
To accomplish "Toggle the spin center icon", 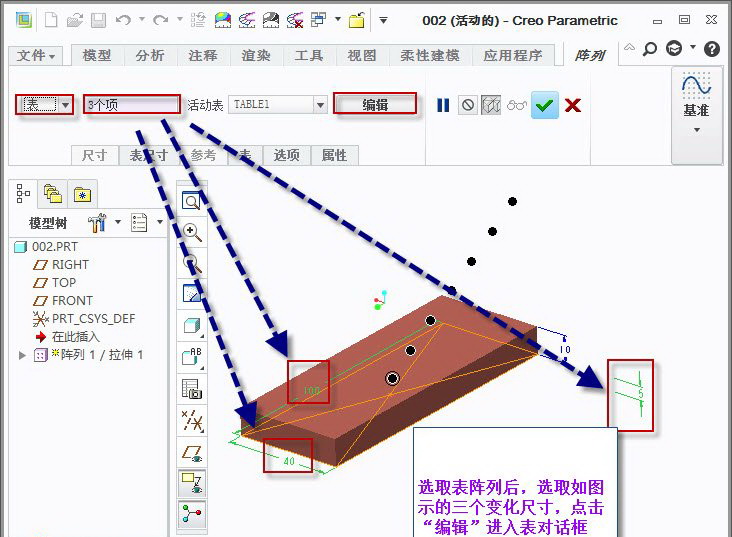I will [192, 514].
